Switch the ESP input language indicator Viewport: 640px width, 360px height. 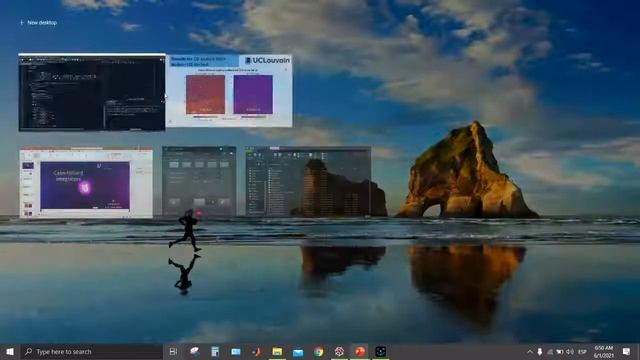click(x=582, y=351)
